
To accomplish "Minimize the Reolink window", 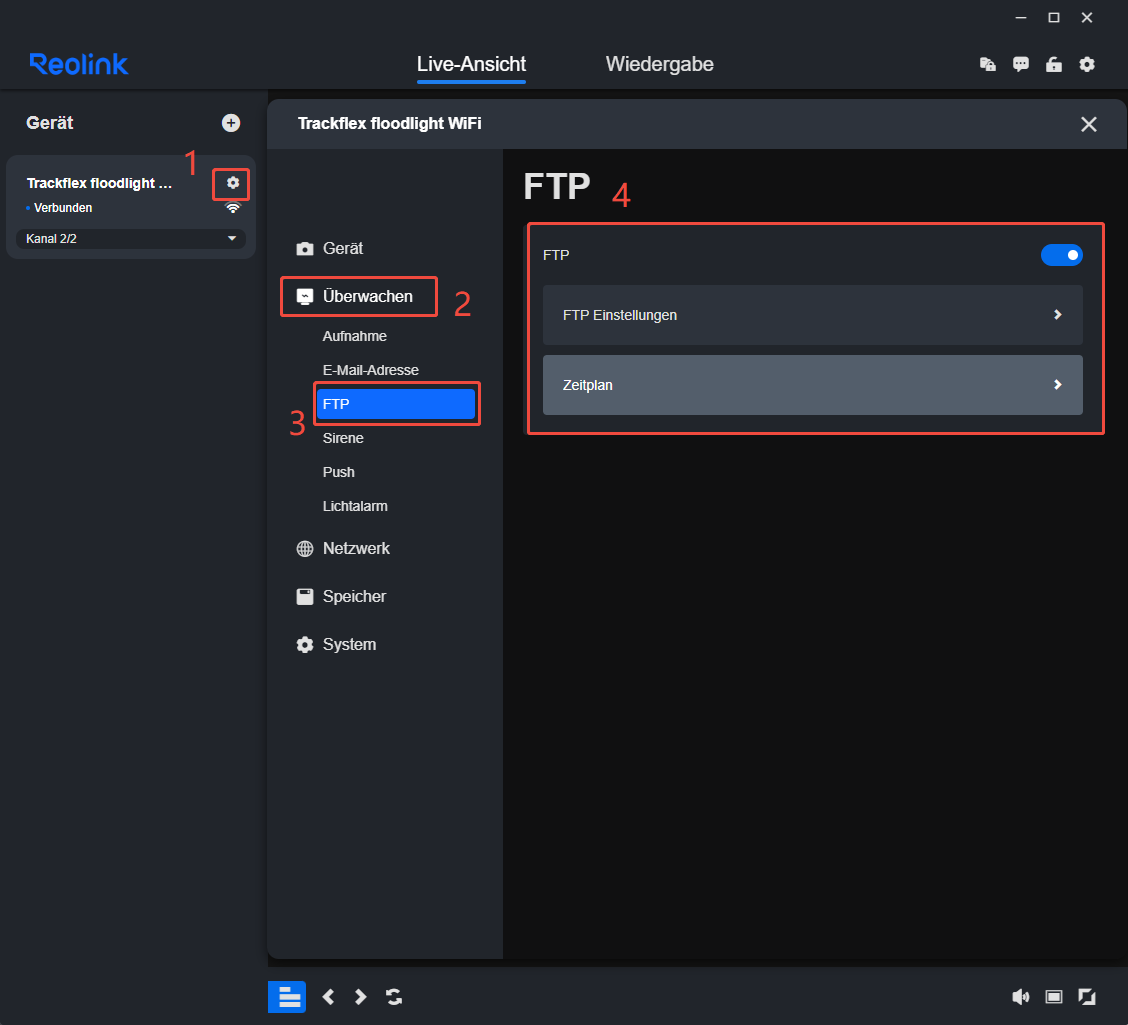I will pos(1020,17).
